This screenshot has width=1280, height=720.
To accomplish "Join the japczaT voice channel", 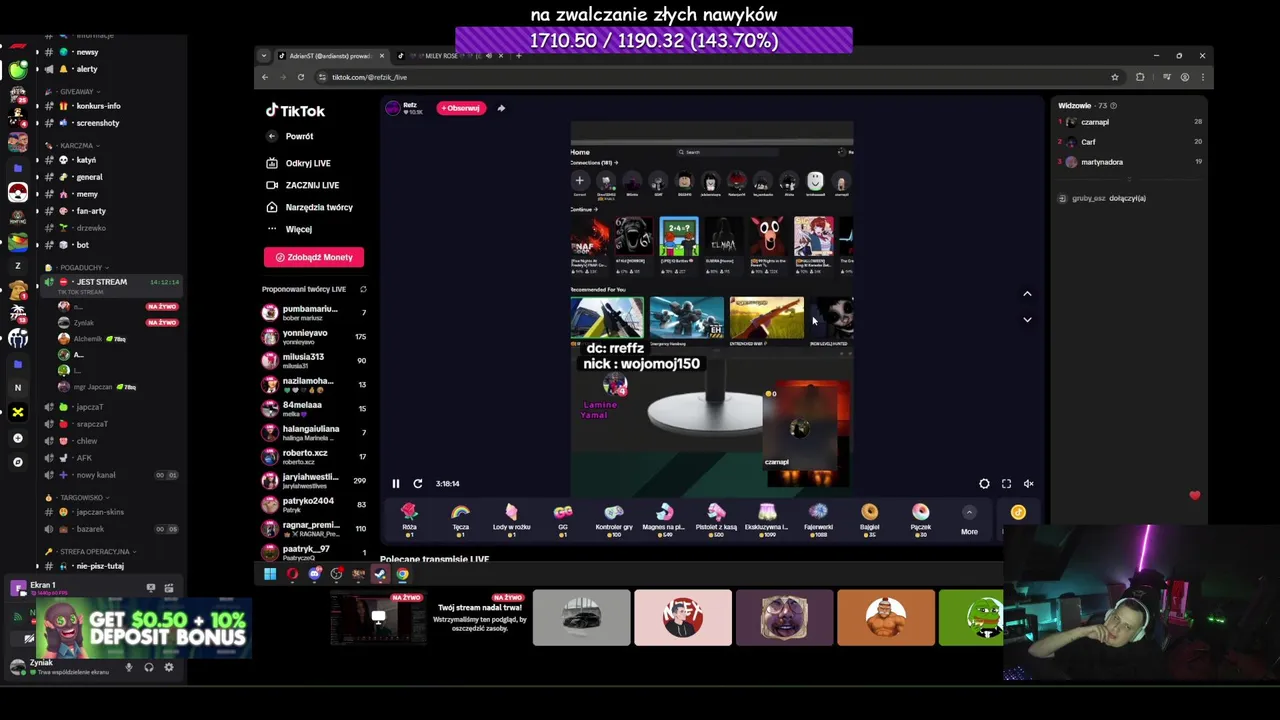I will pos(90,407).
